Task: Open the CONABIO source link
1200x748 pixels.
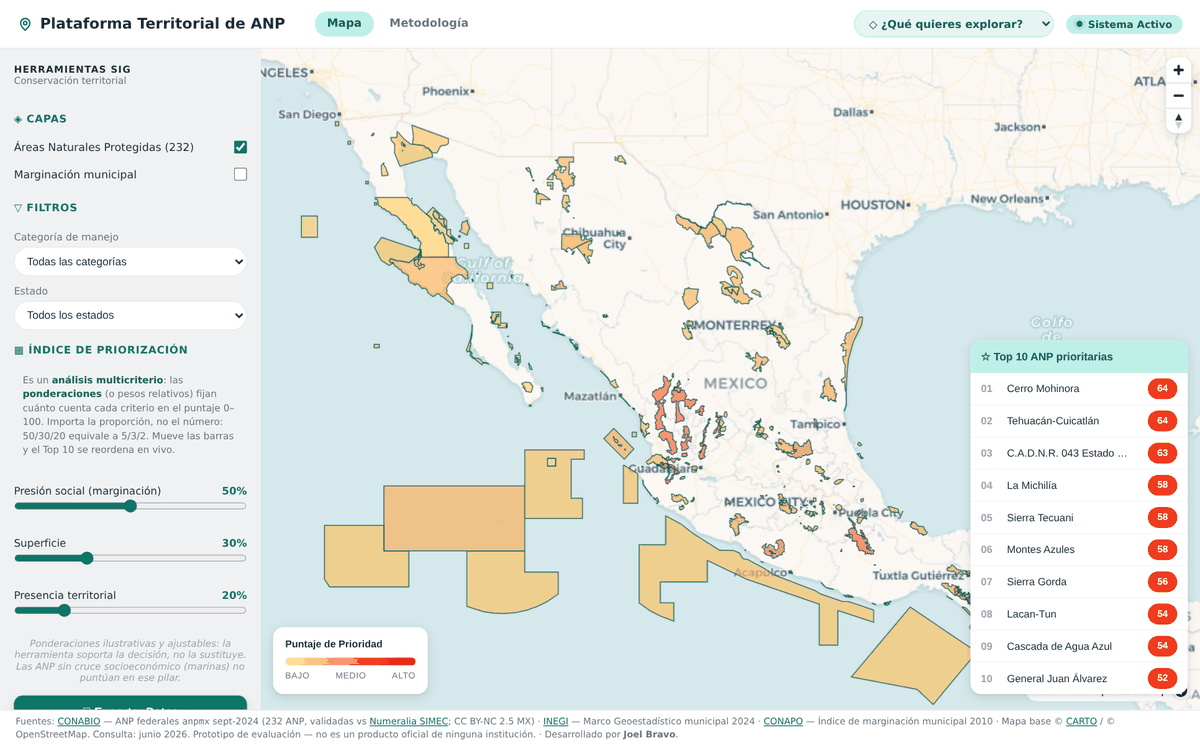Action: (x=79, y=721)
